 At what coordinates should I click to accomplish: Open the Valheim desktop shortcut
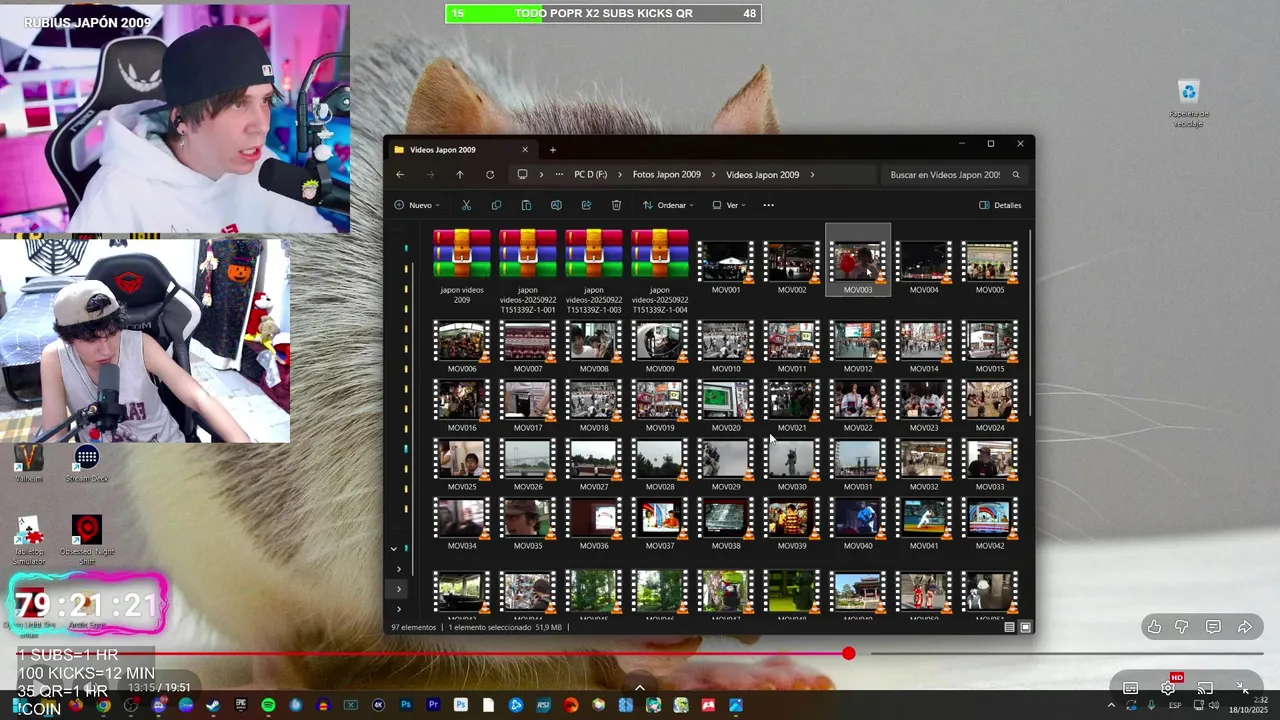click(28, 463)
